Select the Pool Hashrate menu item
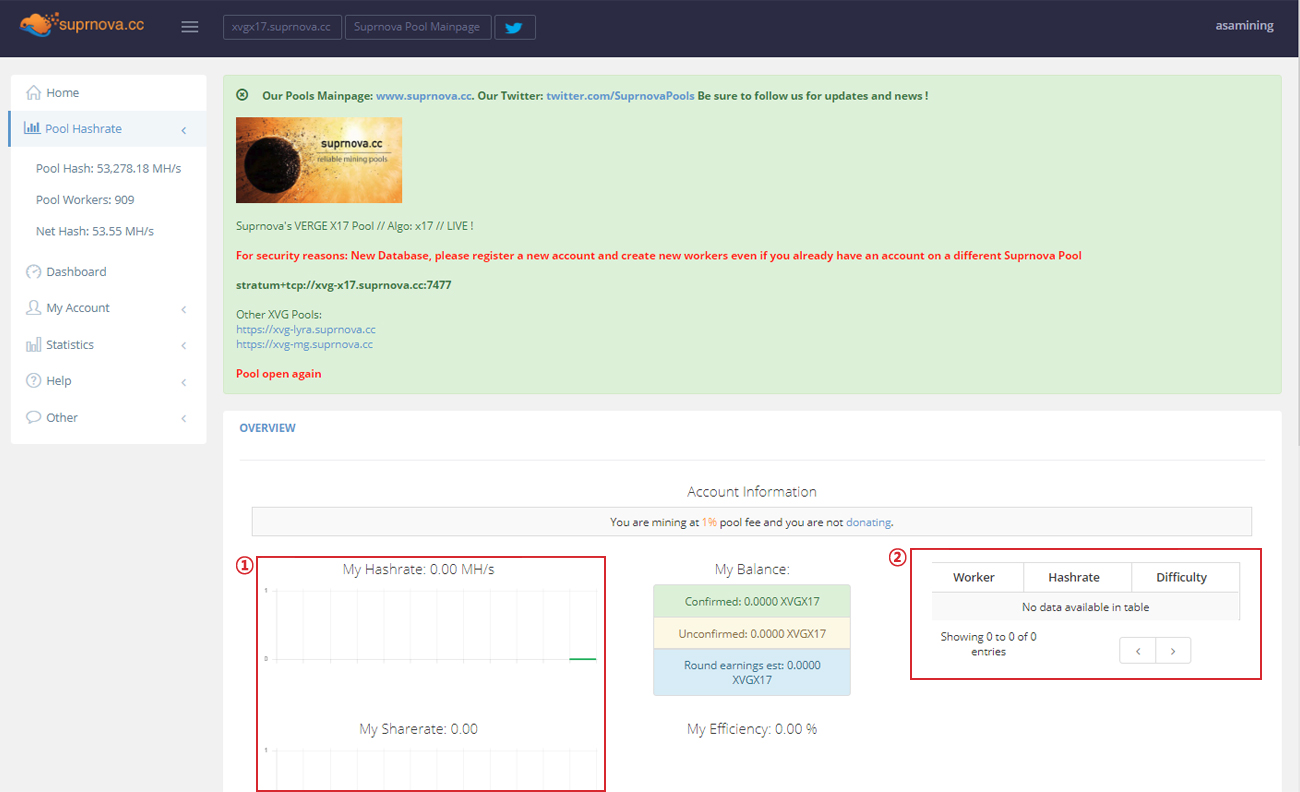Screen dimensions: 1300x792 coord(108,129)
